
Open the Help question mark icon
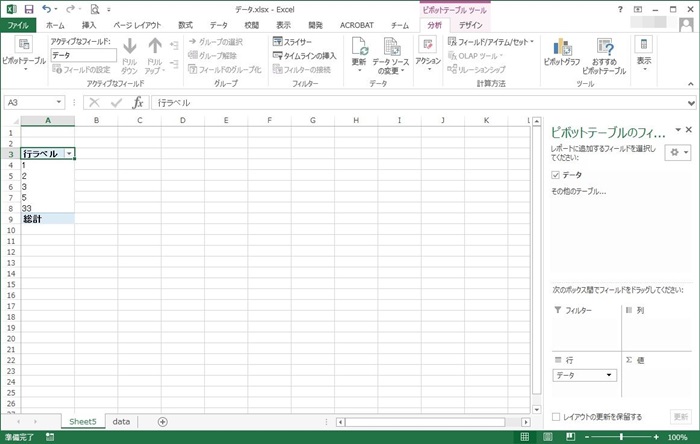[620, 9]
